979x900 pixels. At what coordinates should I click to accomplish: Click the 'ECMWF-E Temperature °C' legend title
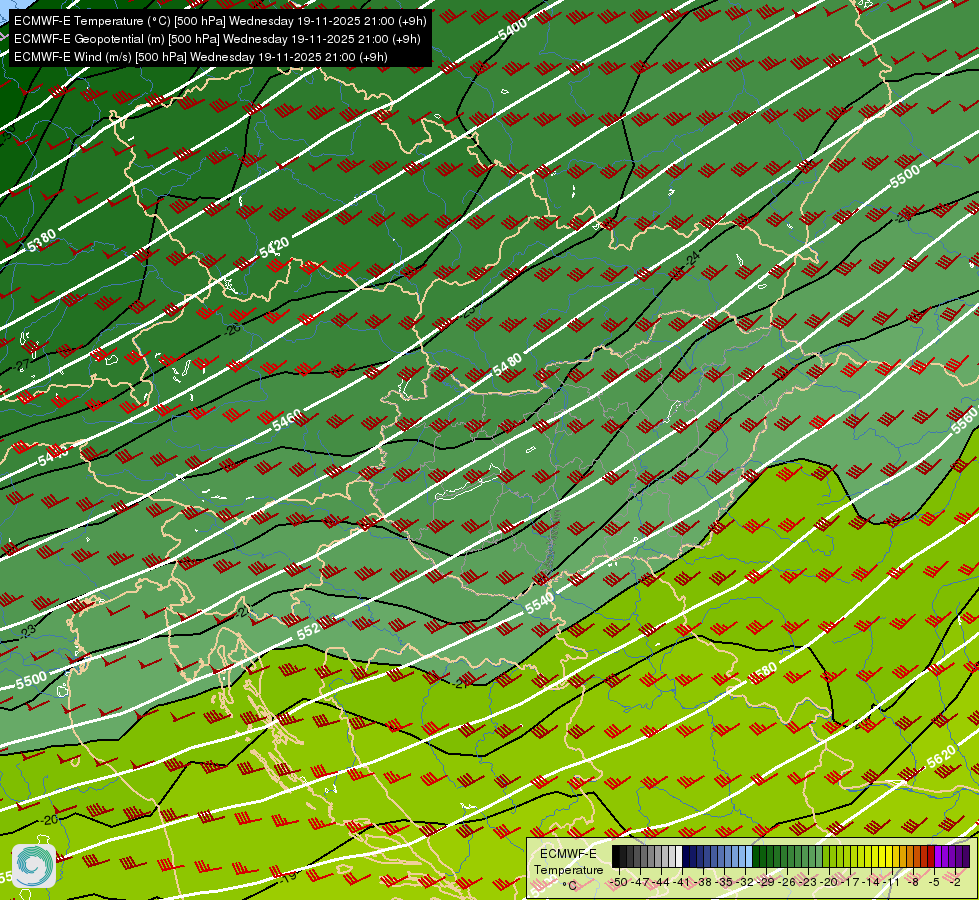(x=569, y=869)
